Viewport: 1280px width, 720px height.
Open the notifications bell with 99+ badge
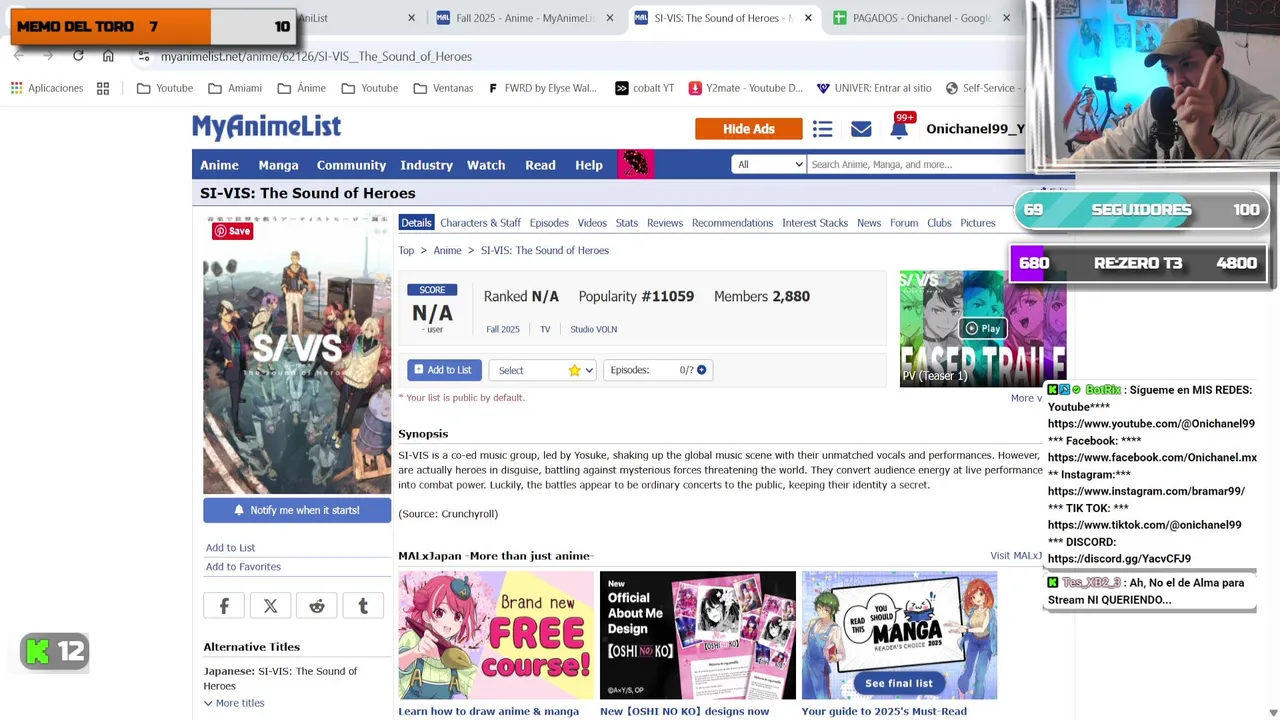coord(900,127)
